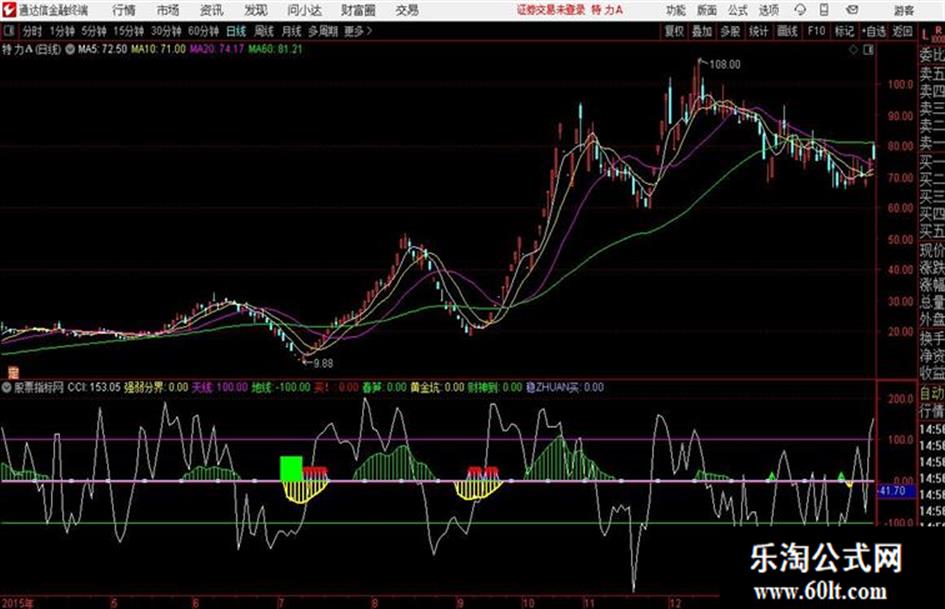This screenshot has height=609, width=945.
Task: Click the 游客 user label
Action: click(x=903, y=10)
